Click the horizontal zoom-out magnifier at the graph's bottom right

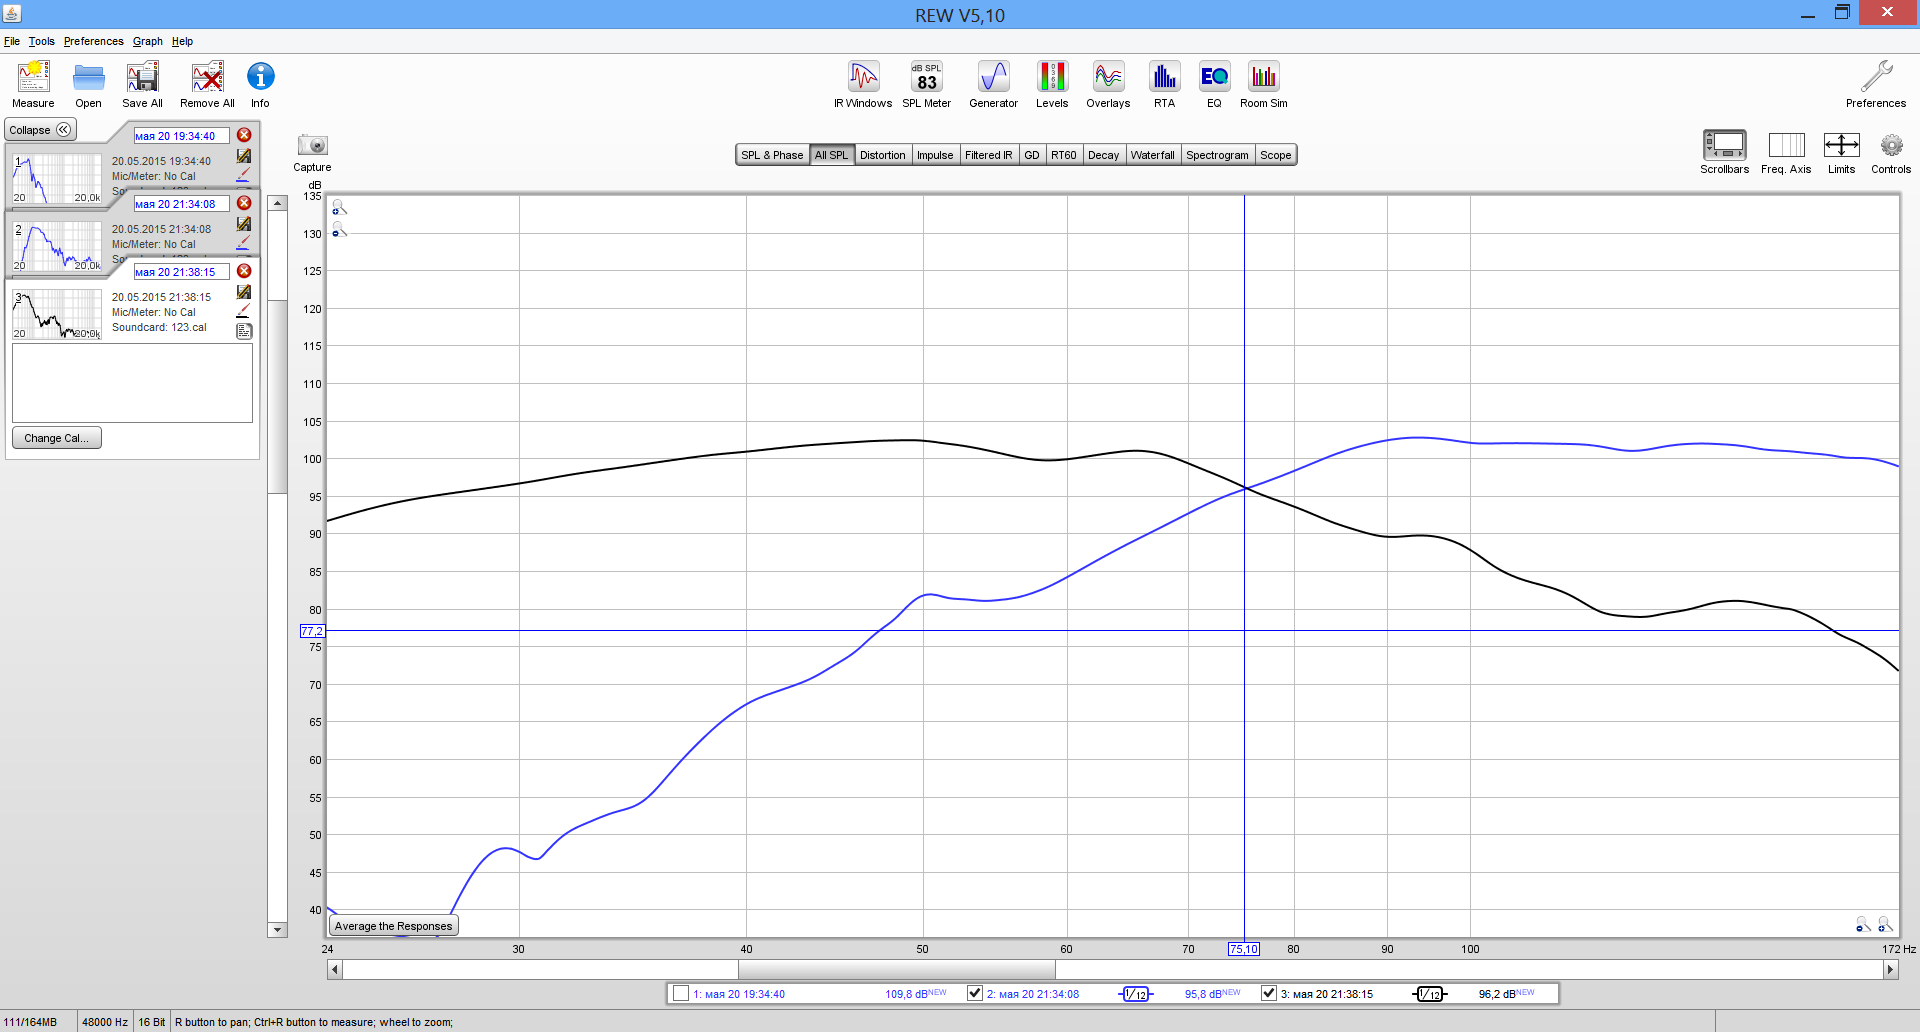tap(1862, 925)
